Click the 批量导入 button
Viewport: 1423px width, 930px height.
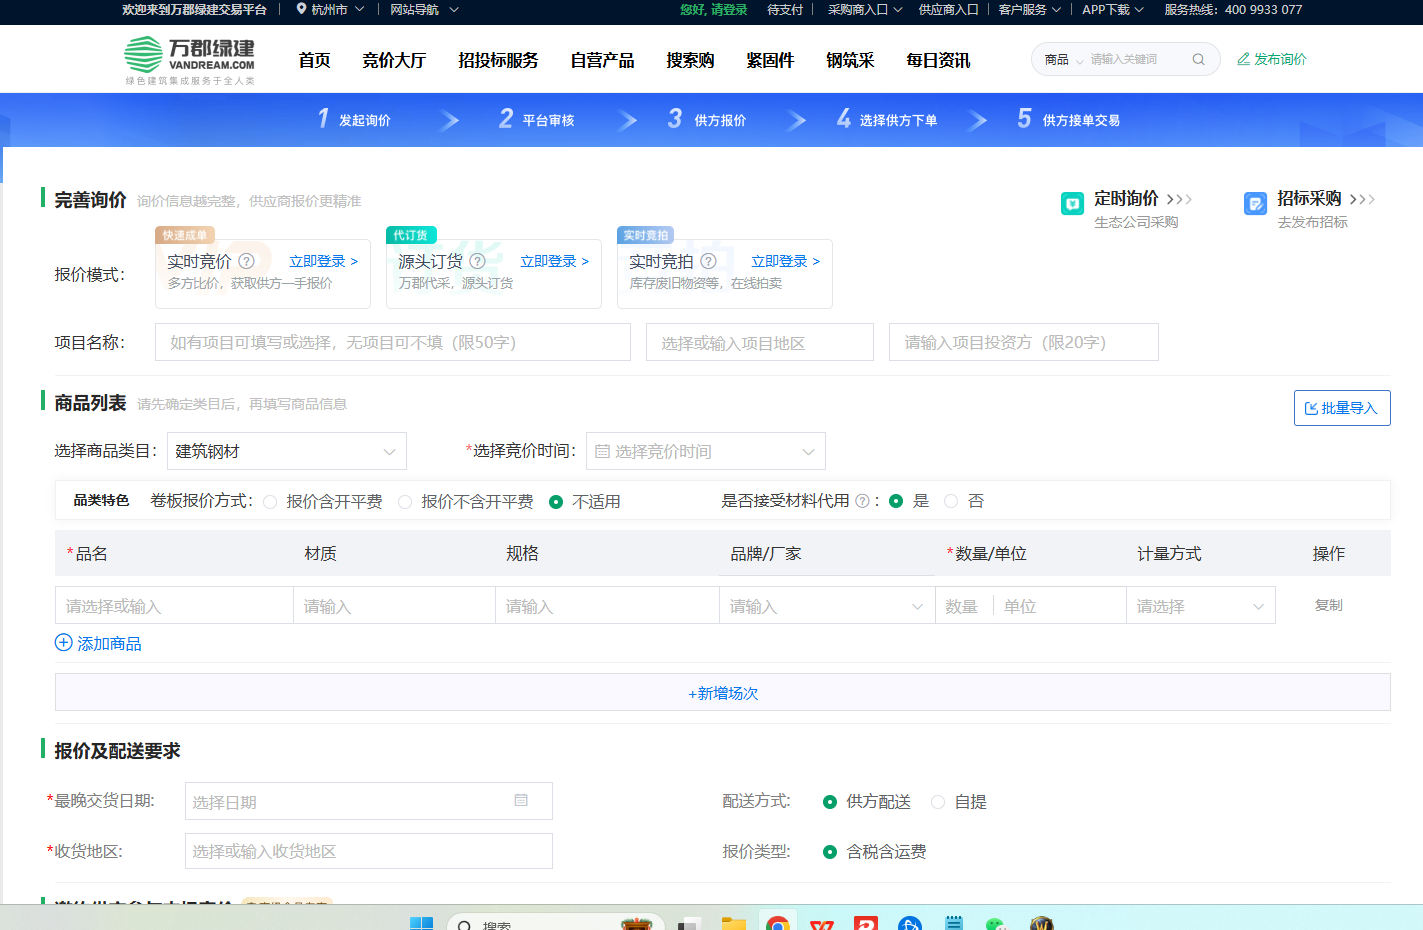pos(1341,408)
